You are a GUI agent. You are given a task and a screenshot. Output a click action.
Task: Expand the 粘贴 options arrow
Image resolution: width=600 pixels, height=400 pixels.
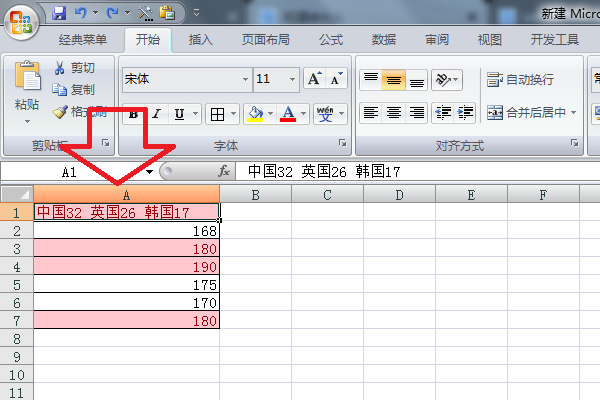tap(27, 121)
